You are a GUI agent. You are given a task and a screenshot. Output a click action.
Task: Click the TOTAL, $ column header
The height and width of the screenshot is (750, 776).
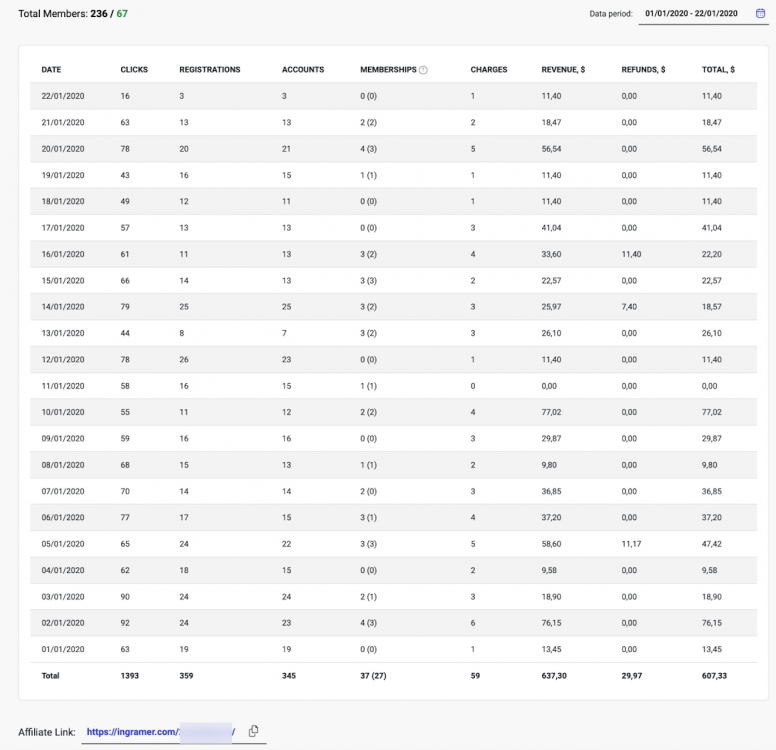tap(718, 70)
